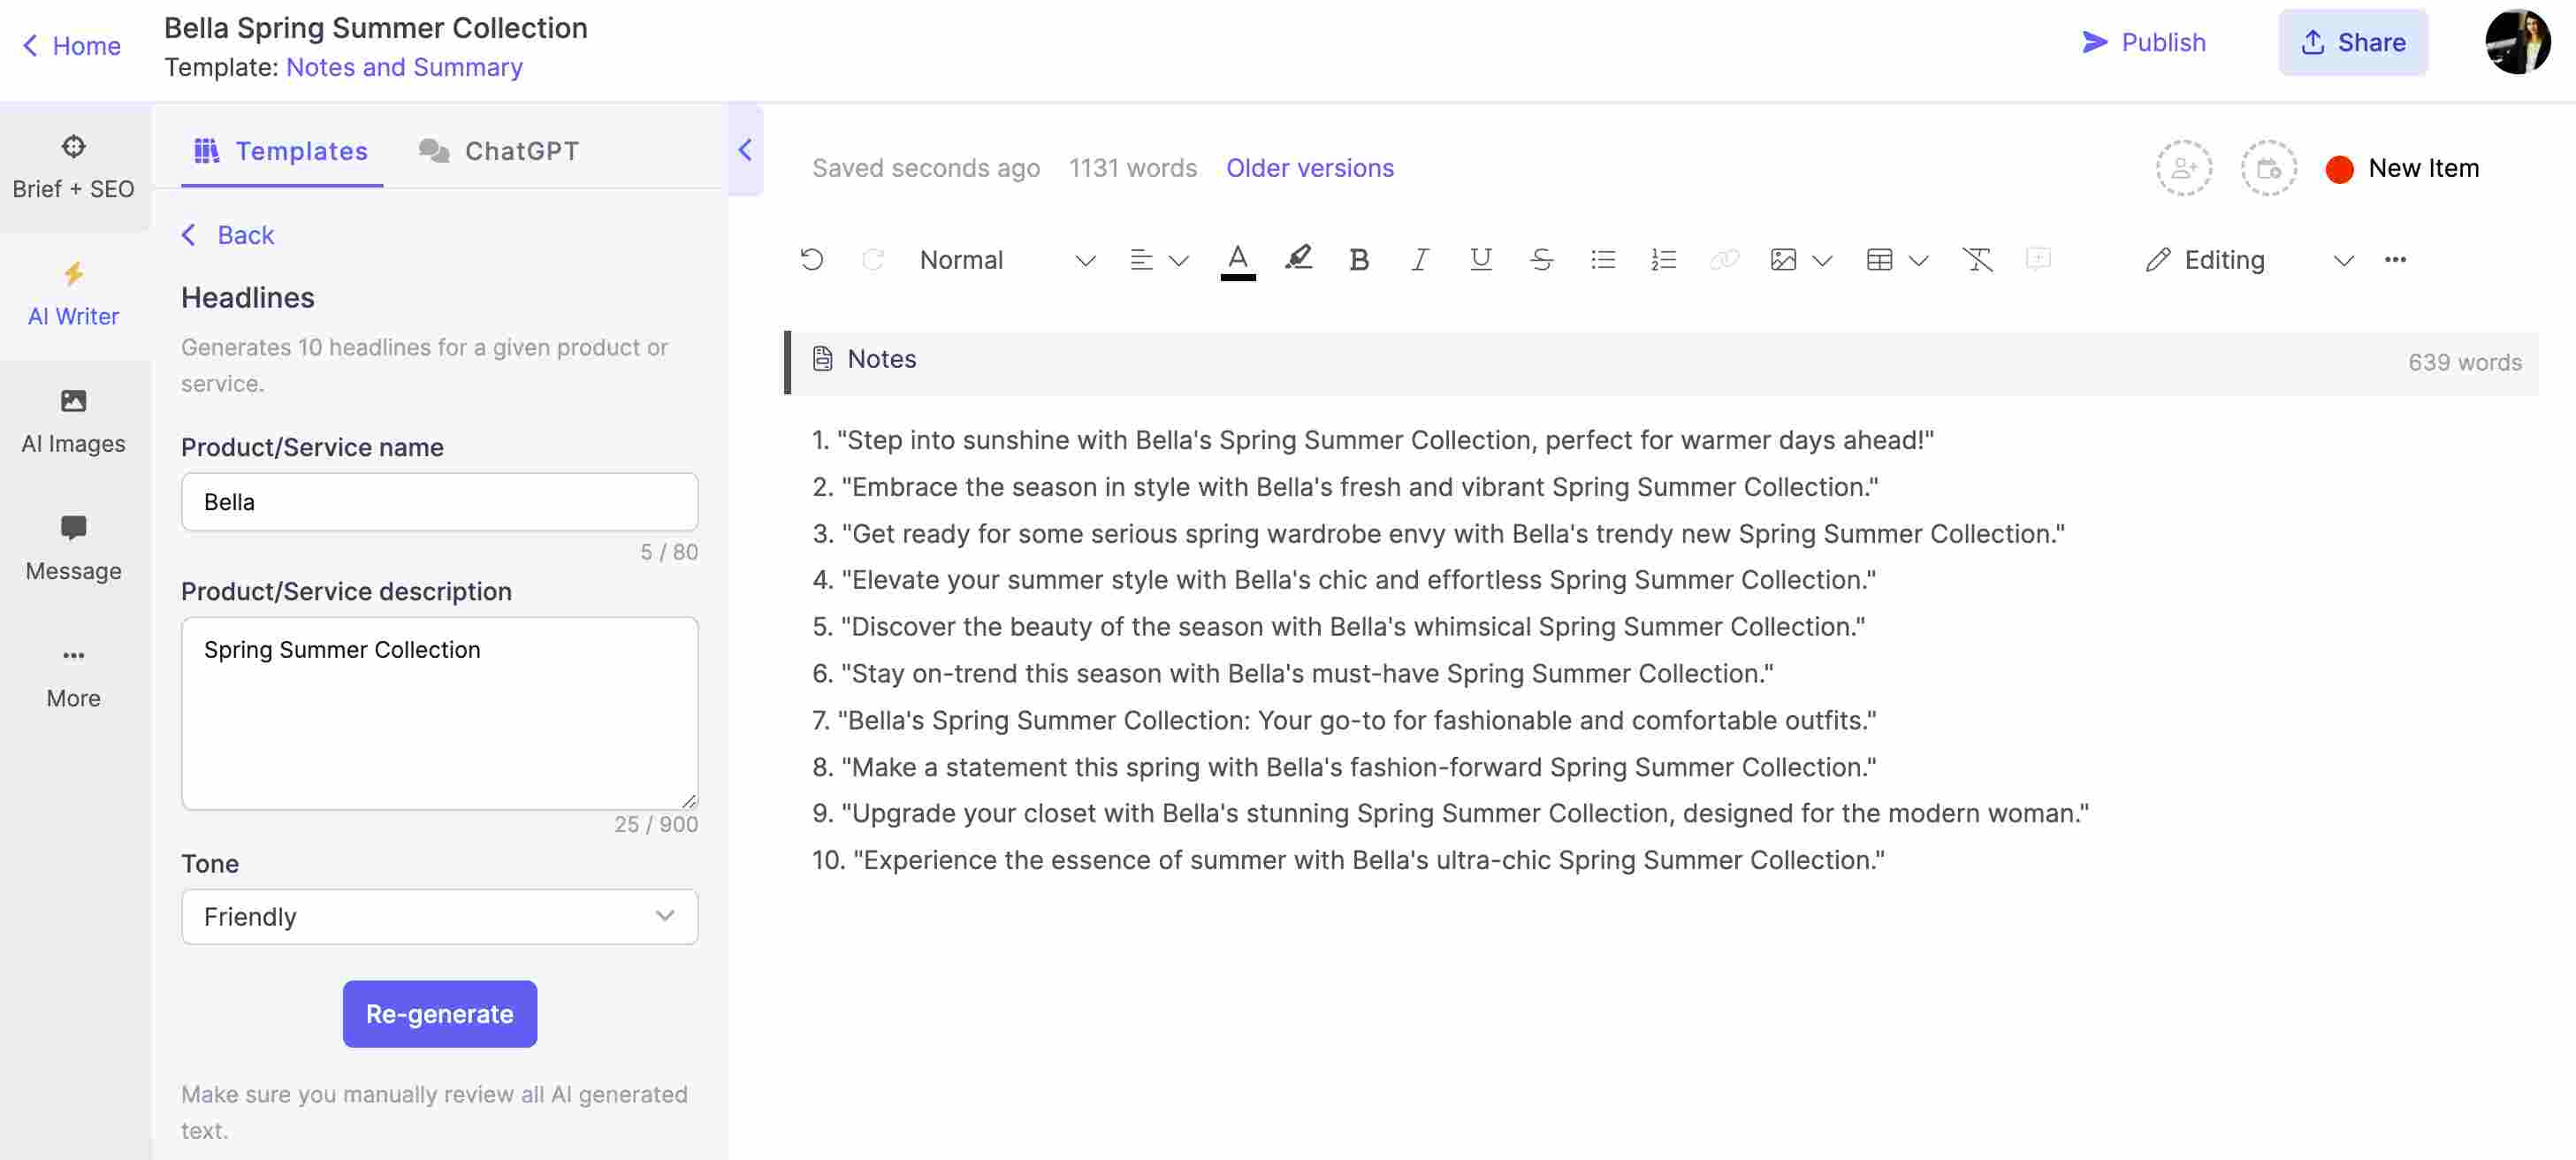This screenshot has width=2576, height=1160.
Task: Click the Re-generate button
Action: (x=438, y=1014)
